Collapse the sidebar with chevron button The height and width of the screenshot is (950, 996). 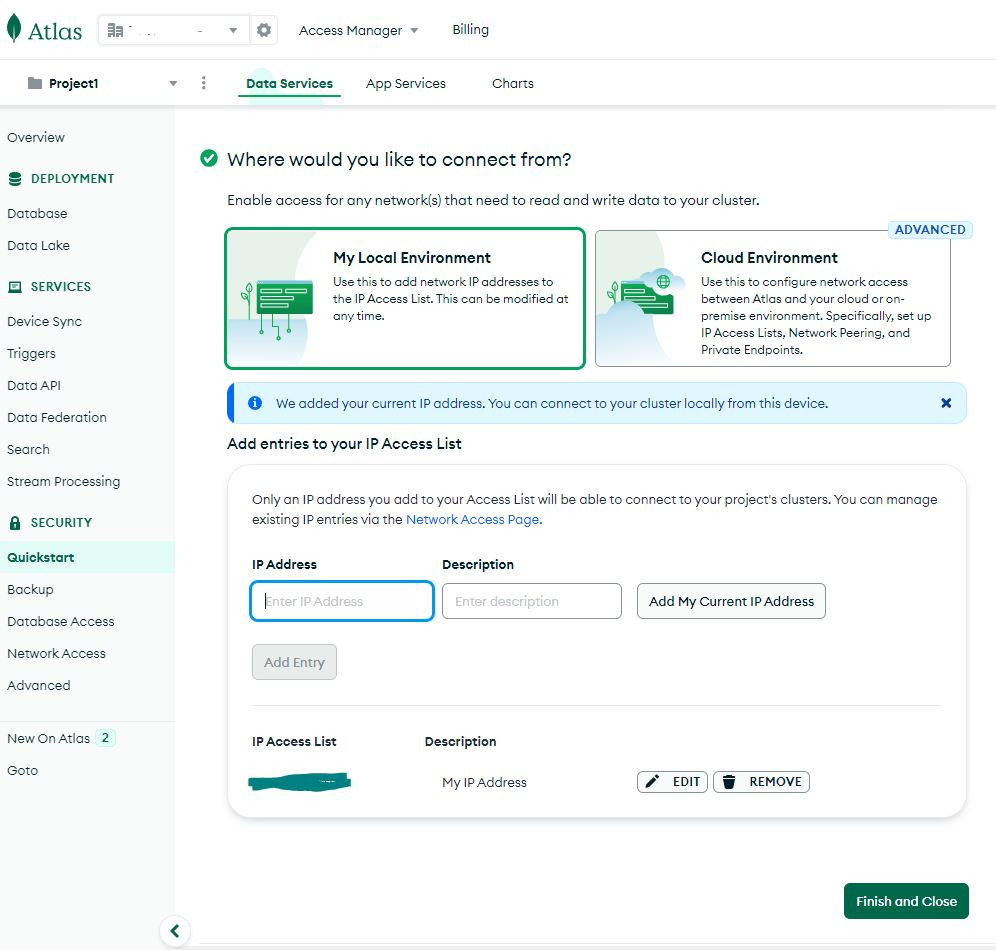[175, 931]
